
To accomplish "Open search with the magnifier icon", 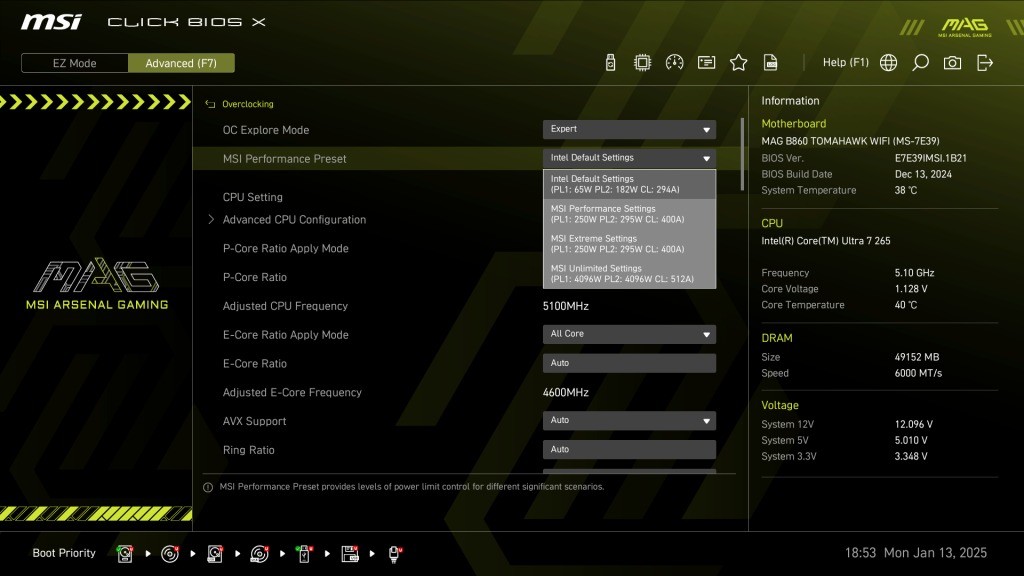I will (x=920, y=63).
